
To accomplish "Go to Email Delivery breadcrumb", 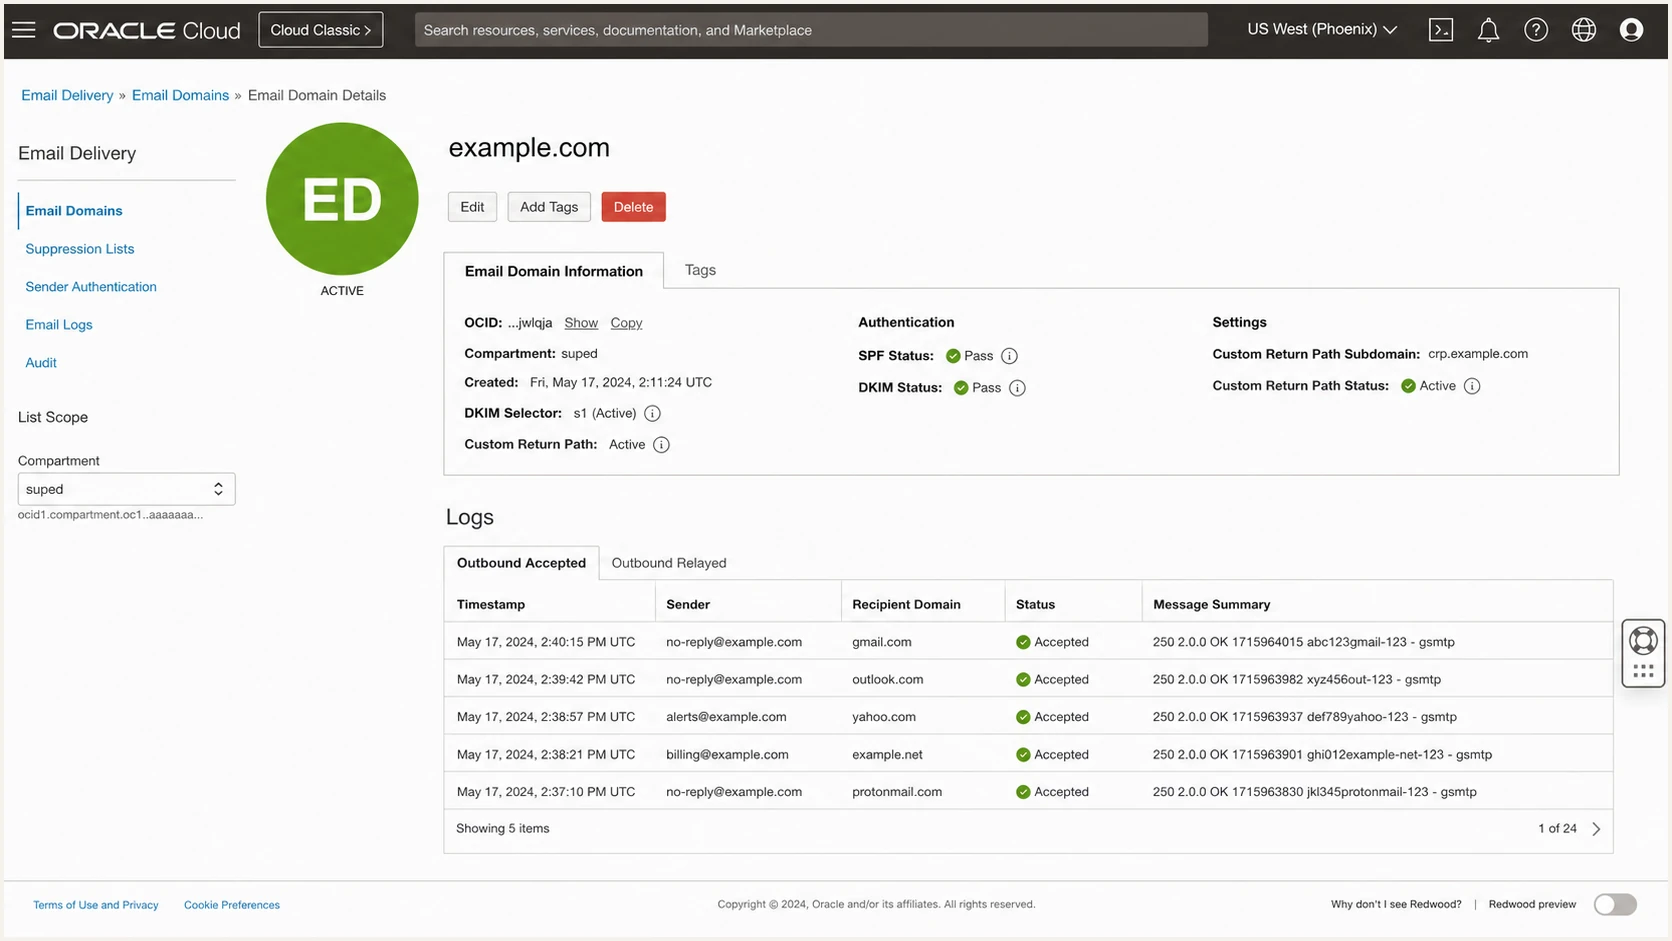I will [67, 95].
